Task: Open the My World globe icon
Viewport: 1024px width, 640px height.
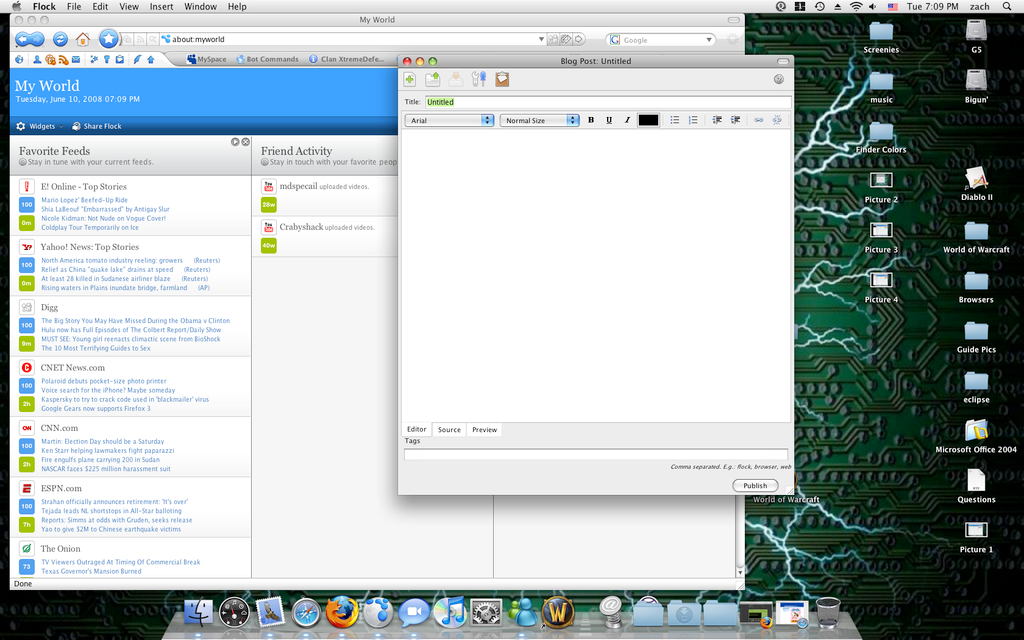Action: pyautogui.click(x=19, y=59)
